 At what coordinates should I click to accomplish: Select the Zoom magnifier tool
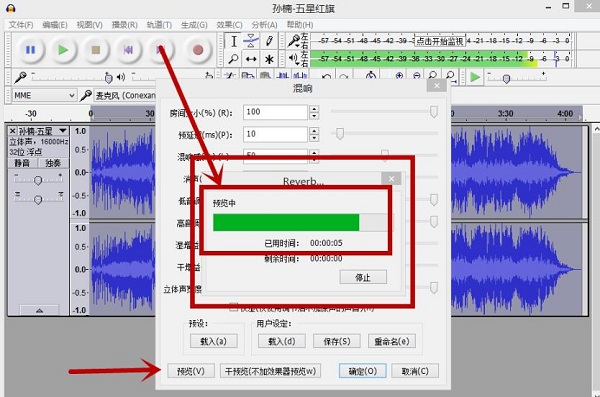[233, 59]
